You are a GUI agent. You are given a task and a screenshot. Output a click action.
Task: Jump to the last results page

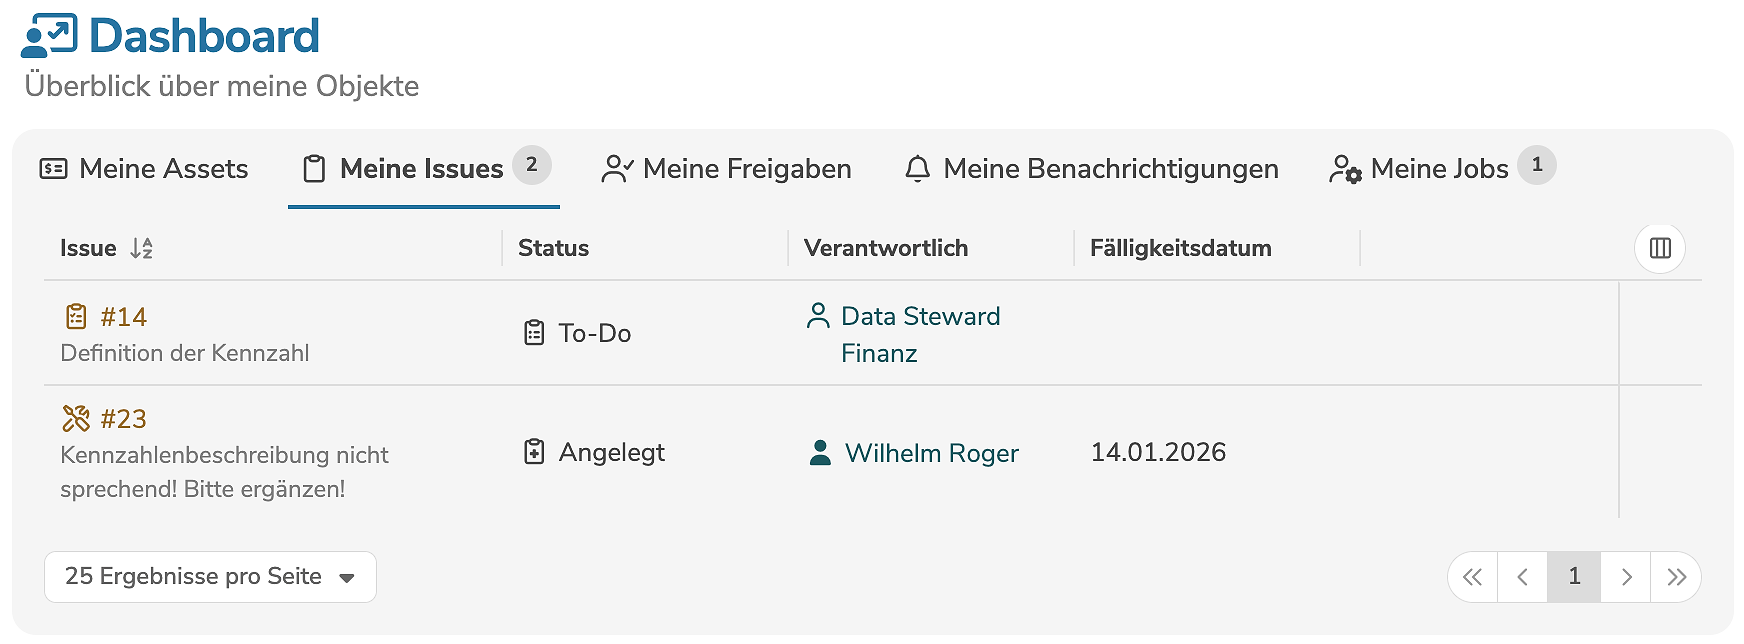(x=1676, y=577)
